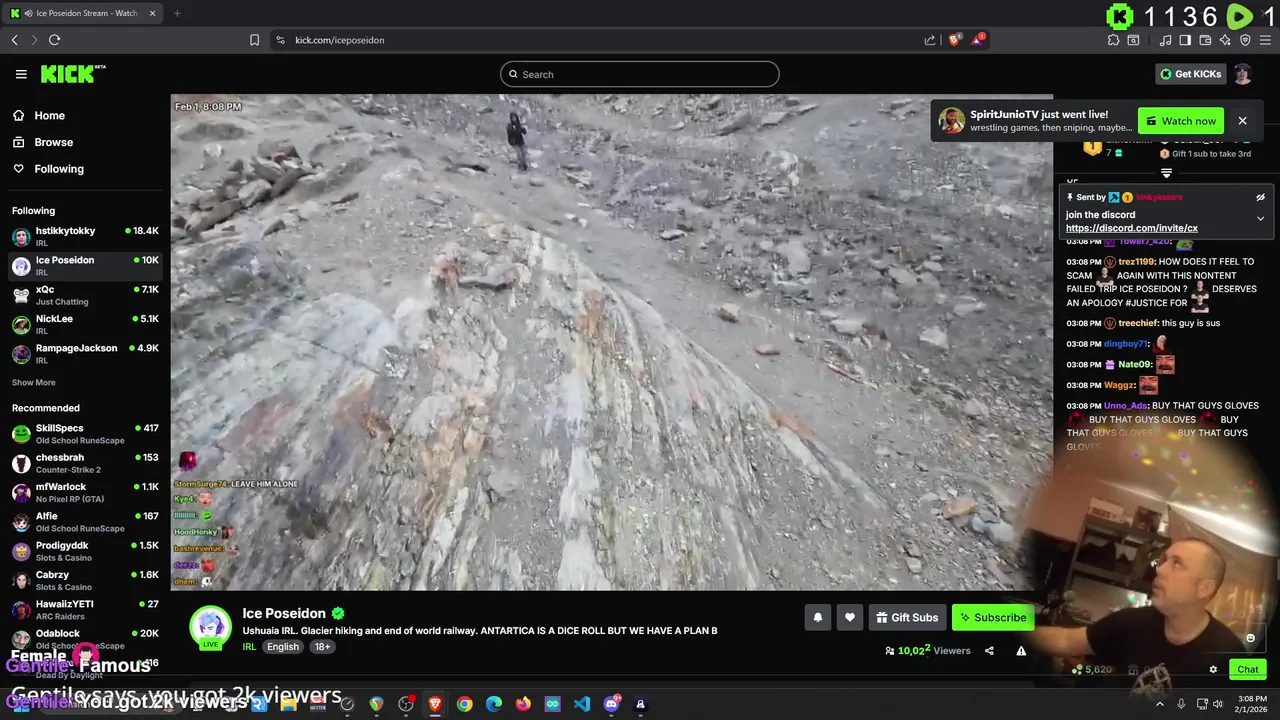1280x720 pixels.
Task: Select the Ice Poseidon Stream tab
Action: 83,13
